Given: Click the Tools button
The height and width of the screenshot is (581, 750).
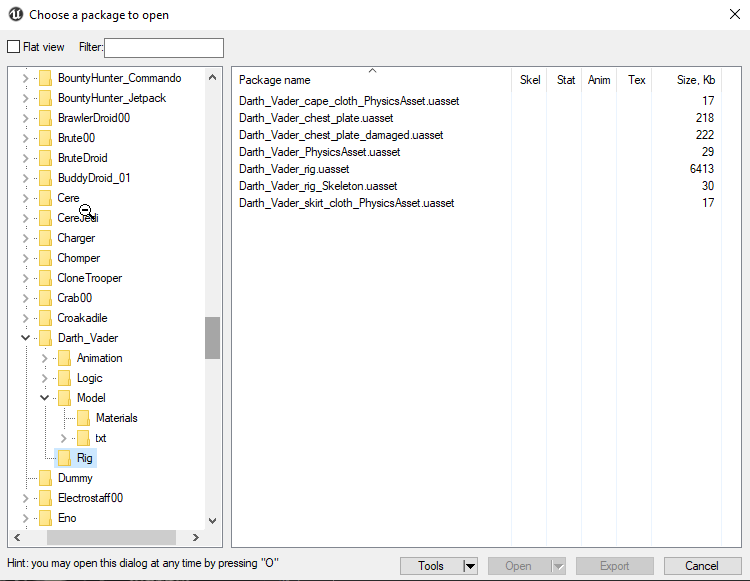Looking at the screenshot, I should (431, 566).
